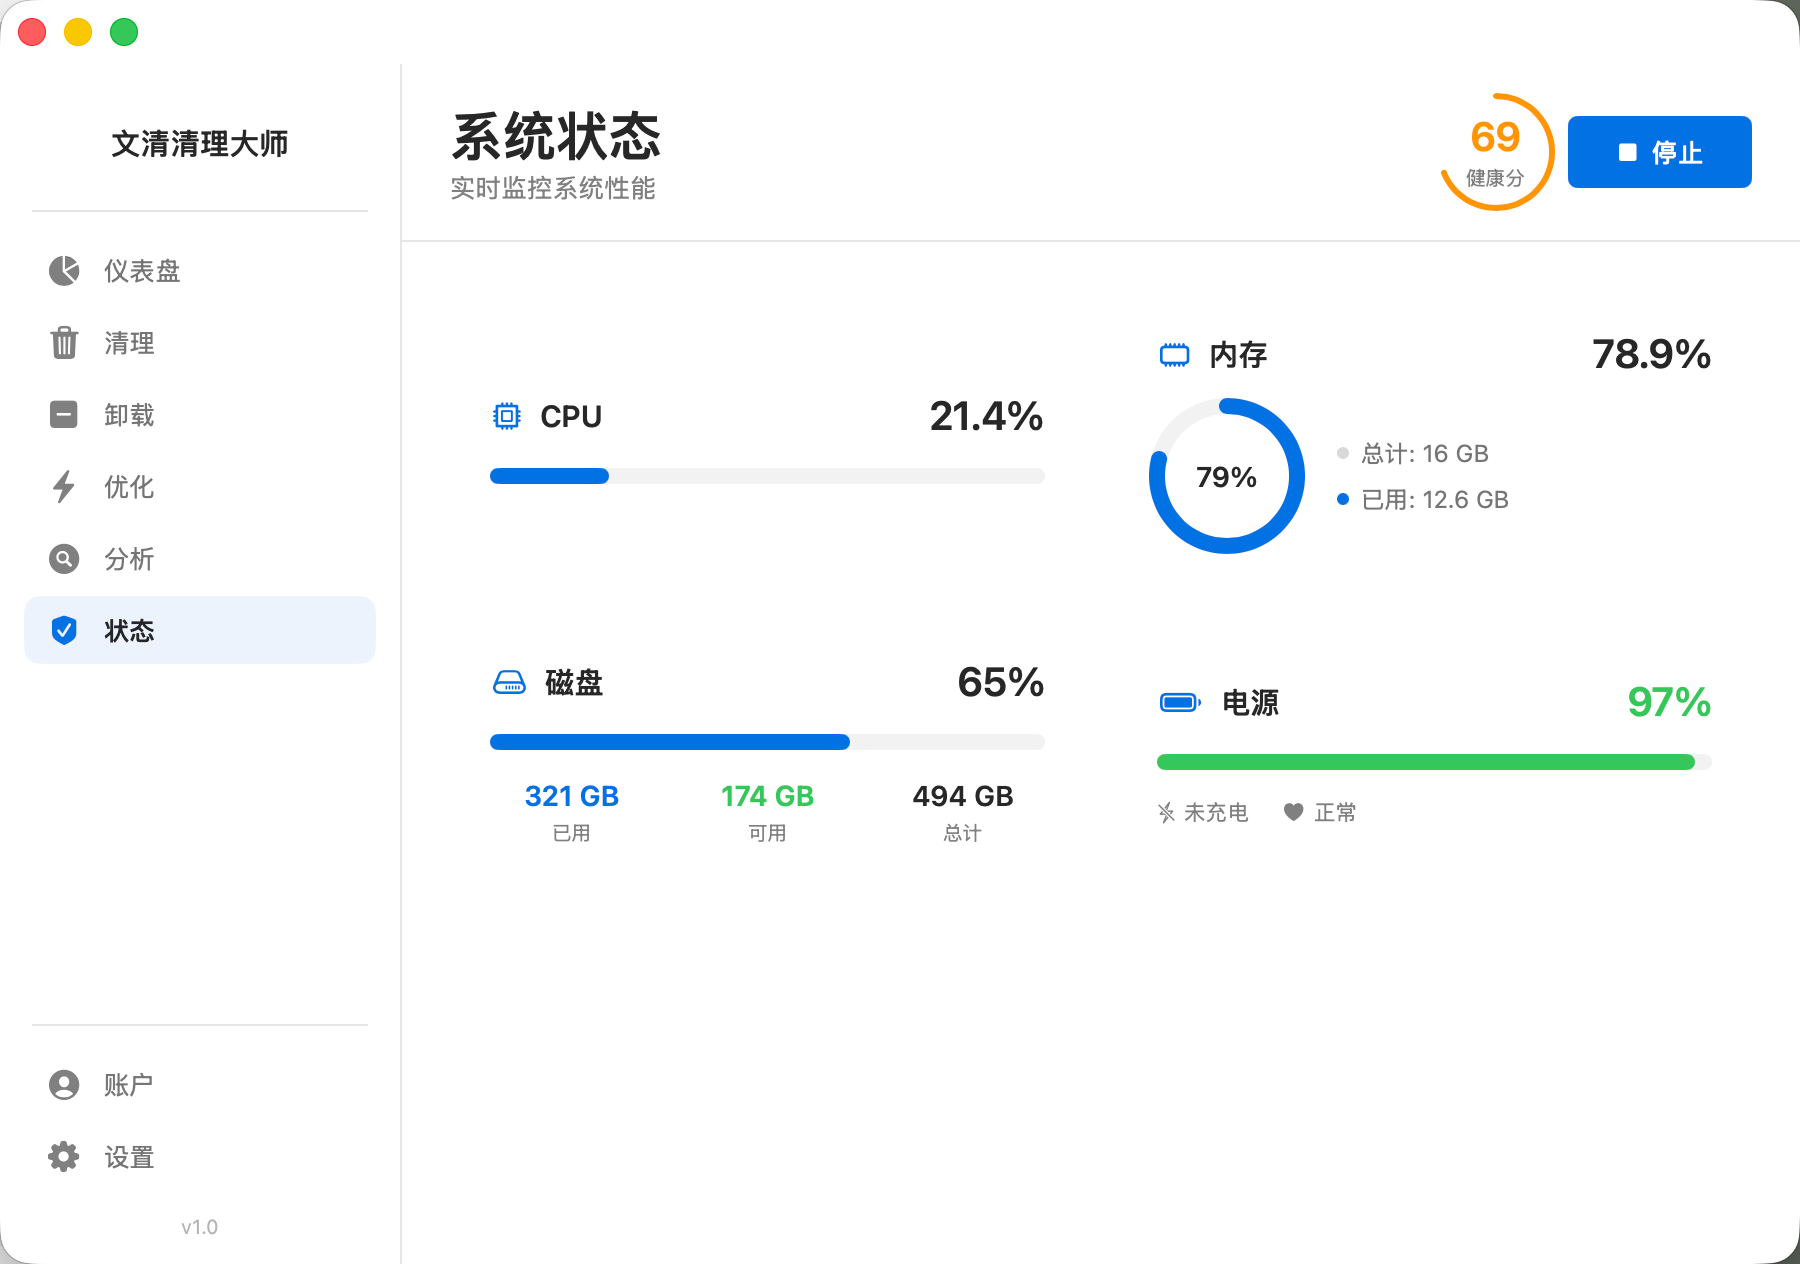Click the 69 健康分 score ring
Screen dimensions: 1800x1264
tap(1496, 152)
